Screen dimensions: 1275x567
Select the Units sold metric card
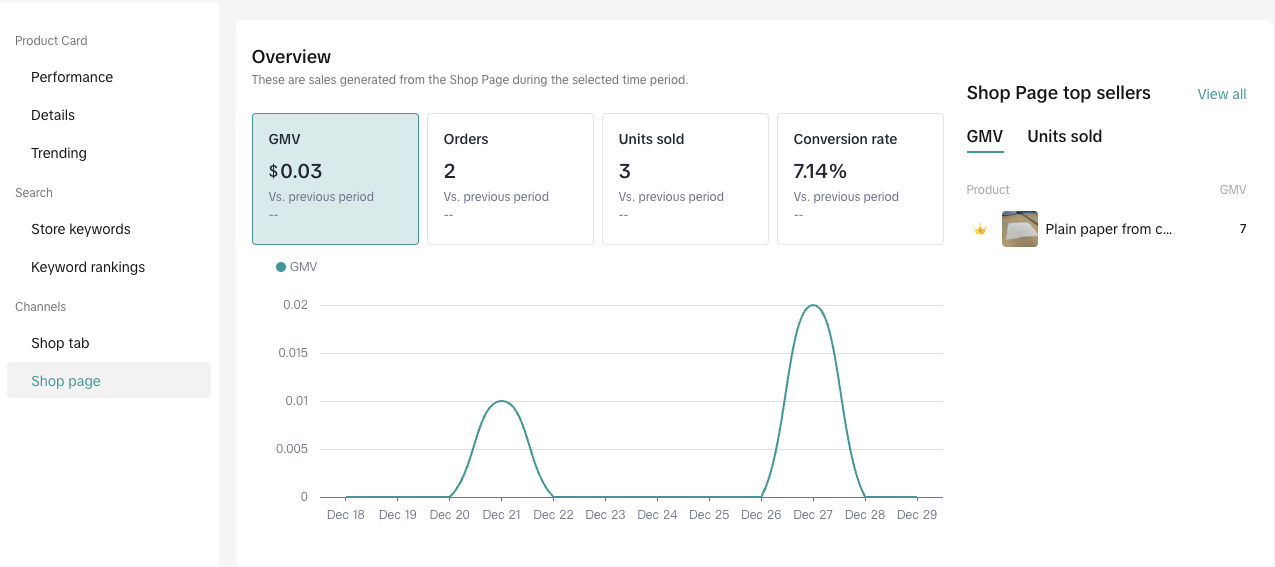coord(685,178)
